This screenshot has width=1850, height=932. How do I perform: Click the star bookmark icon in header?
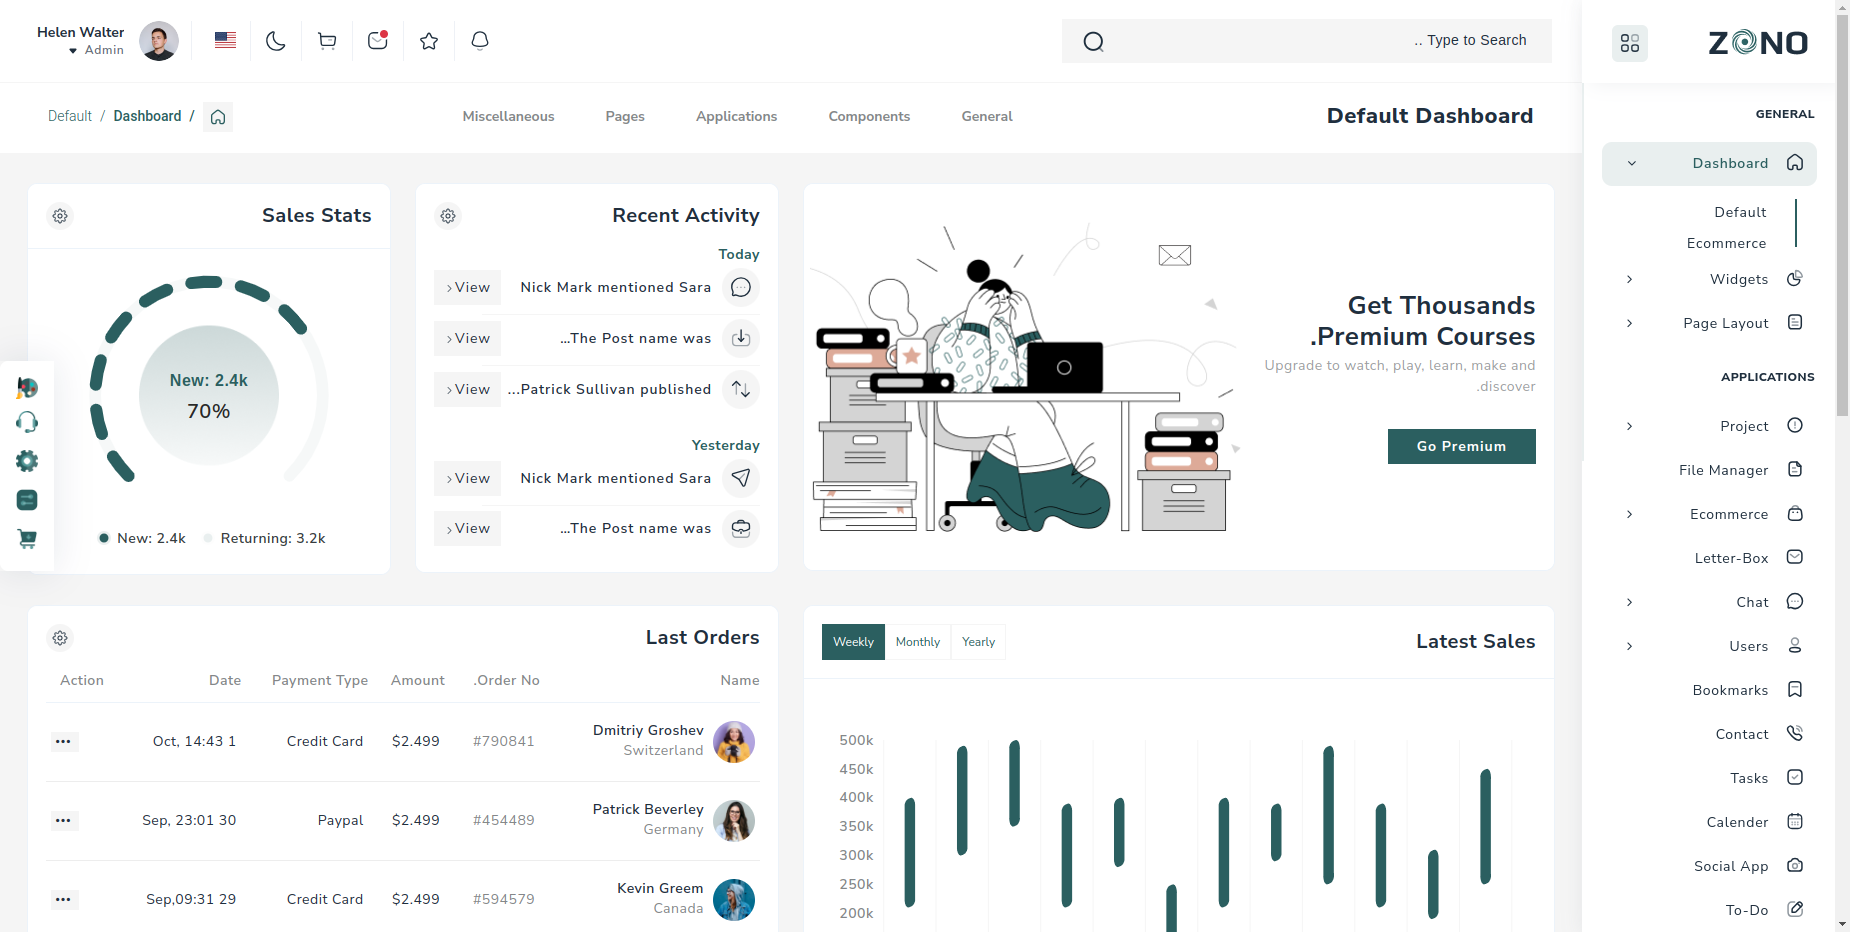click(429, 41)
